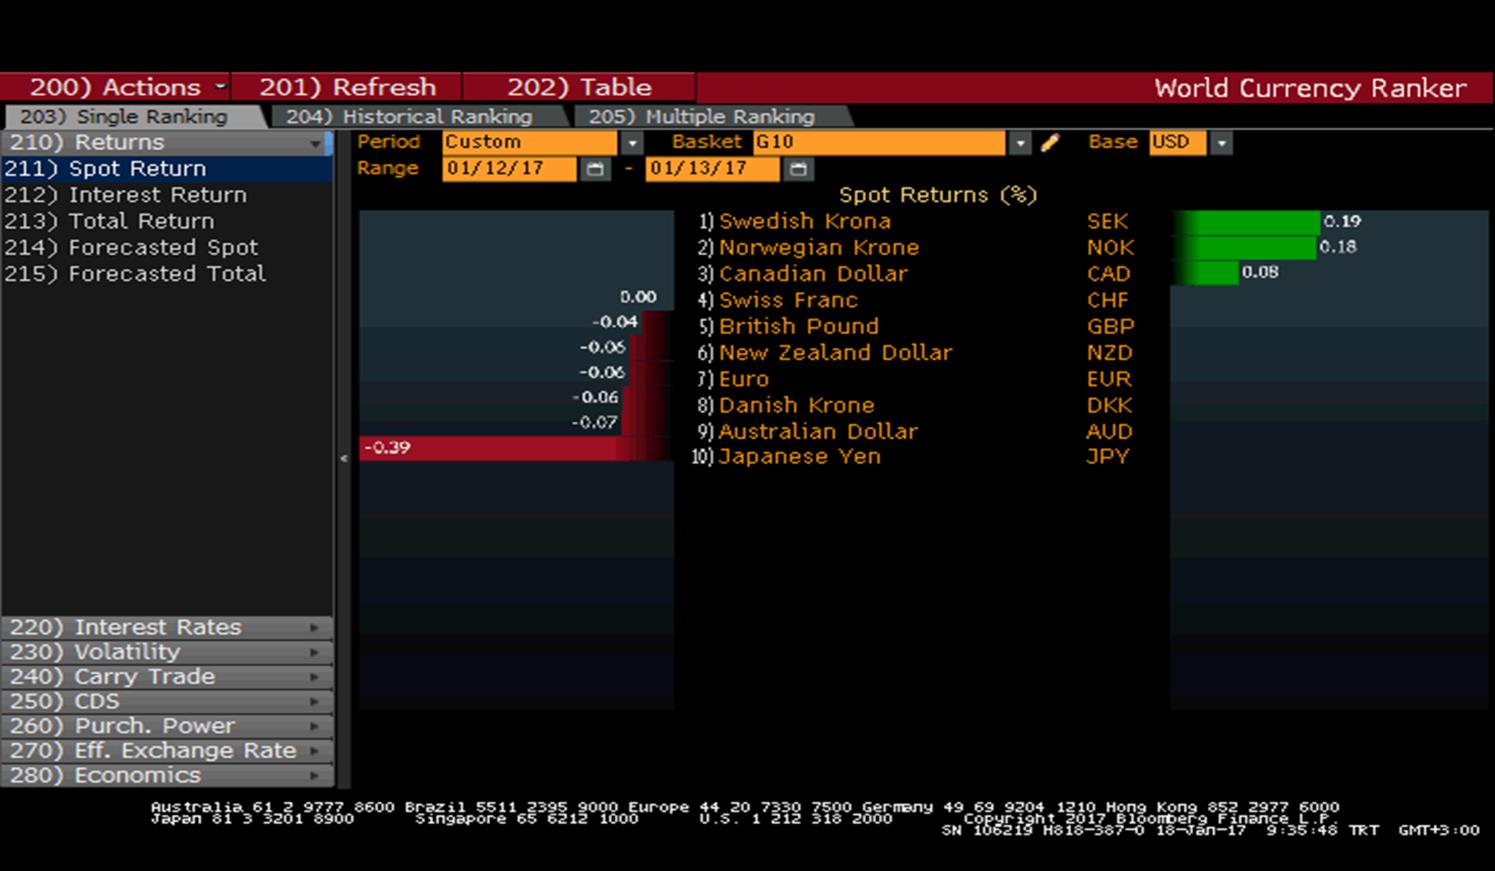
Task: Expand the 260) Purch. Power section
Action: coord(167,726)
